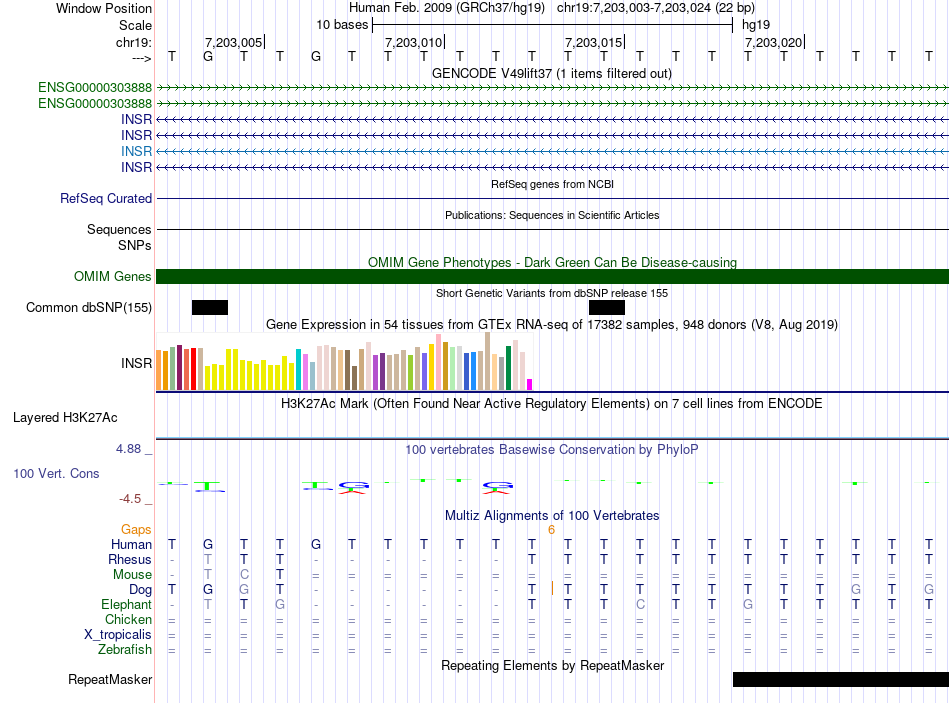950x703 pixels.
Task: Click the first orange GTEx expression bar
Action: pos(160,371)
